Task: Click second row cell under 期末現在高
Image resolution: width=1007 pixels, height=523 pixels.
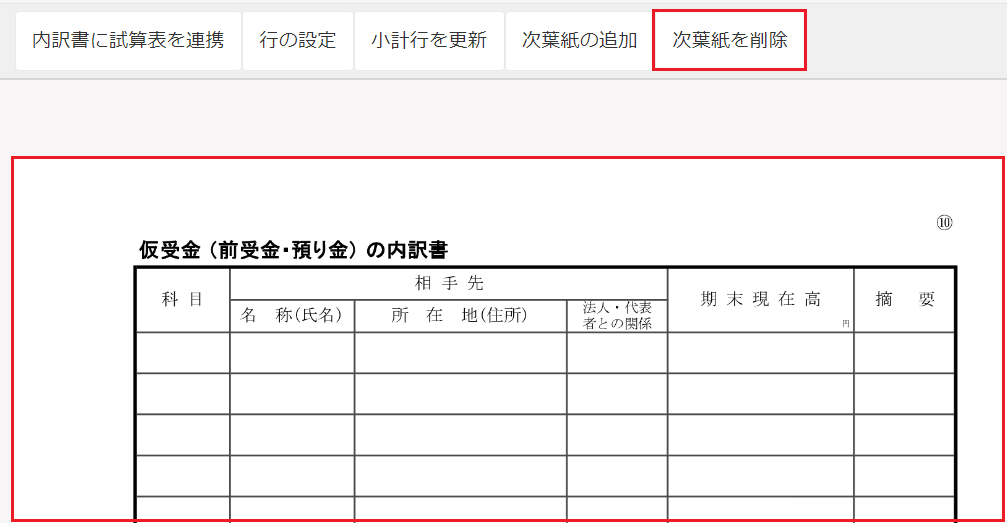Action: pyautogui.click(x=761, y=394)
